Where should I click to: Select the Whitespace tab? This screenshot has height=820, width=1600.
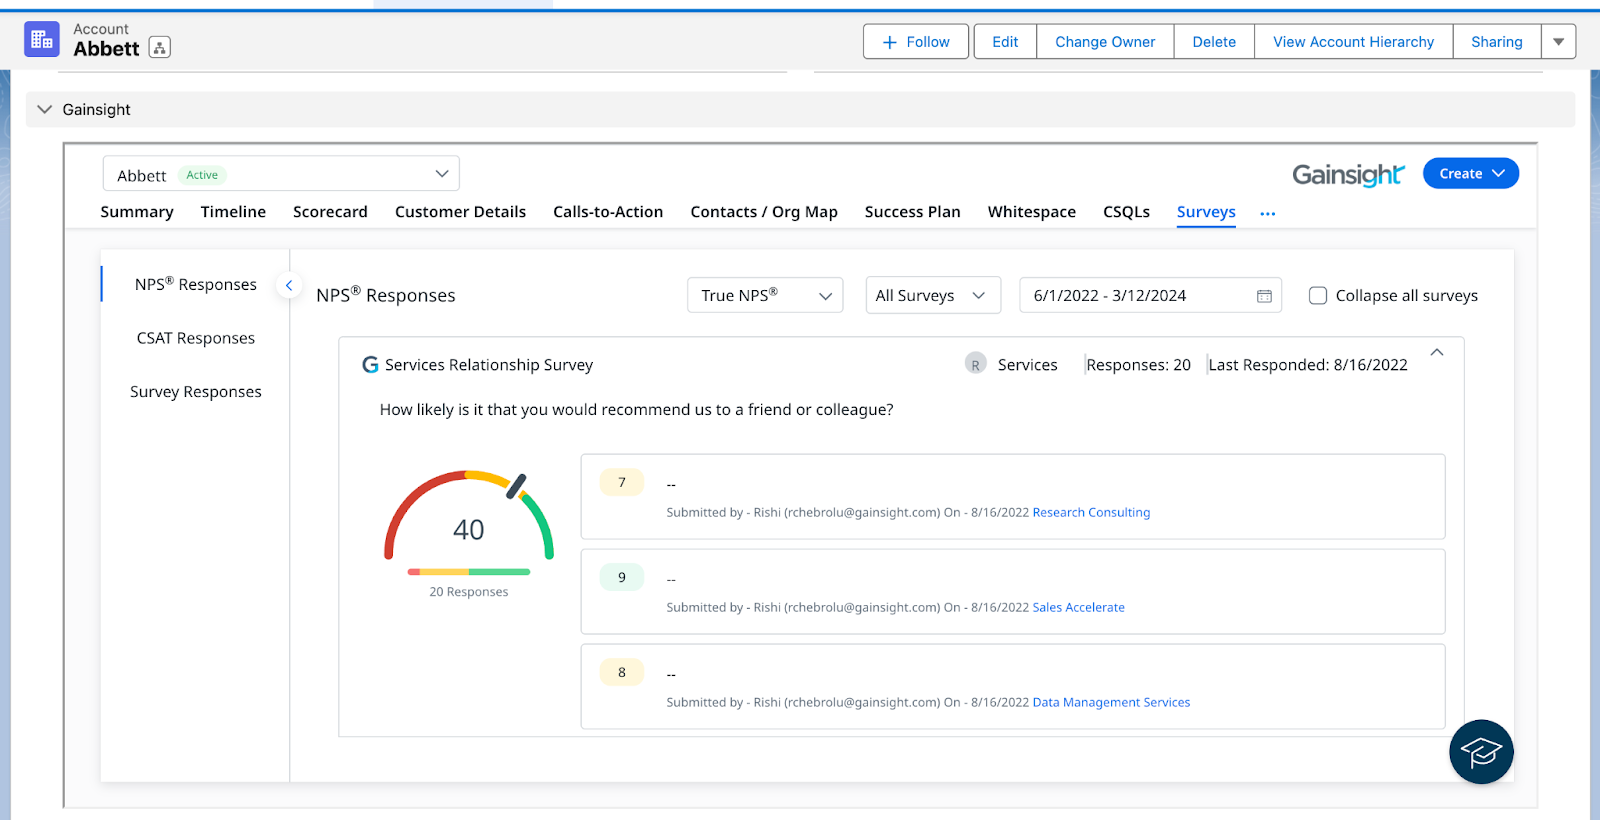point(1032,212)
